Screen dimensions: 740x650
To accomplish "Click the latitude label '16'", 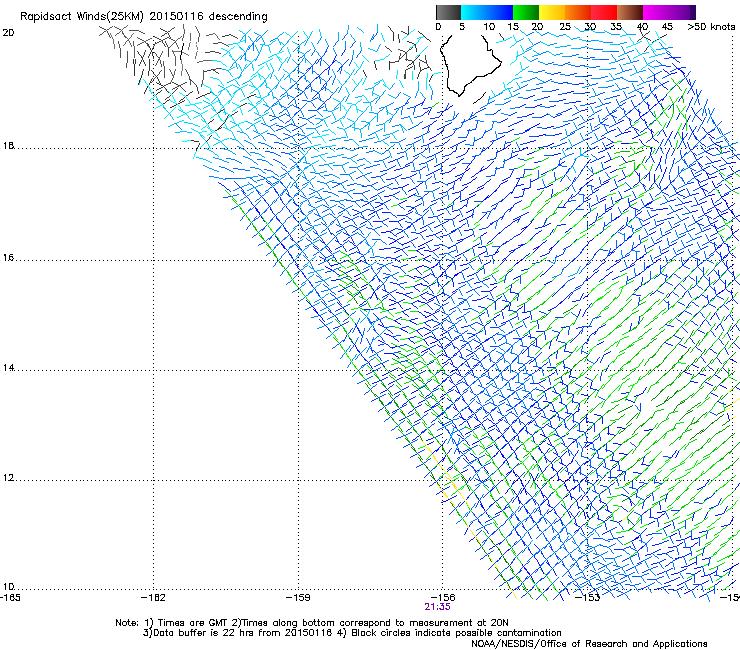I will [x=8, y=258].
